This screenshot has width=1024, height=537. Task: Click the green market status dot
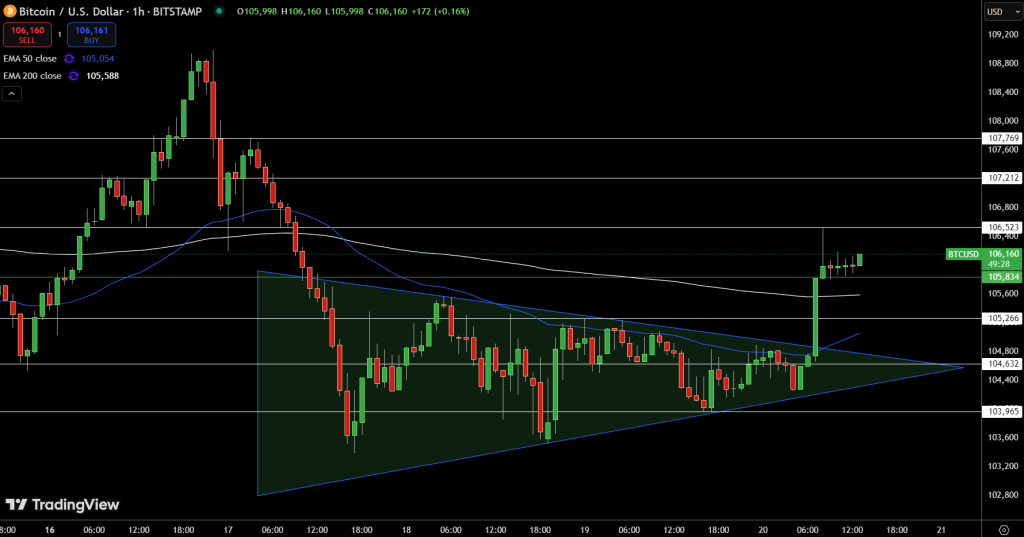coord(219,11)
